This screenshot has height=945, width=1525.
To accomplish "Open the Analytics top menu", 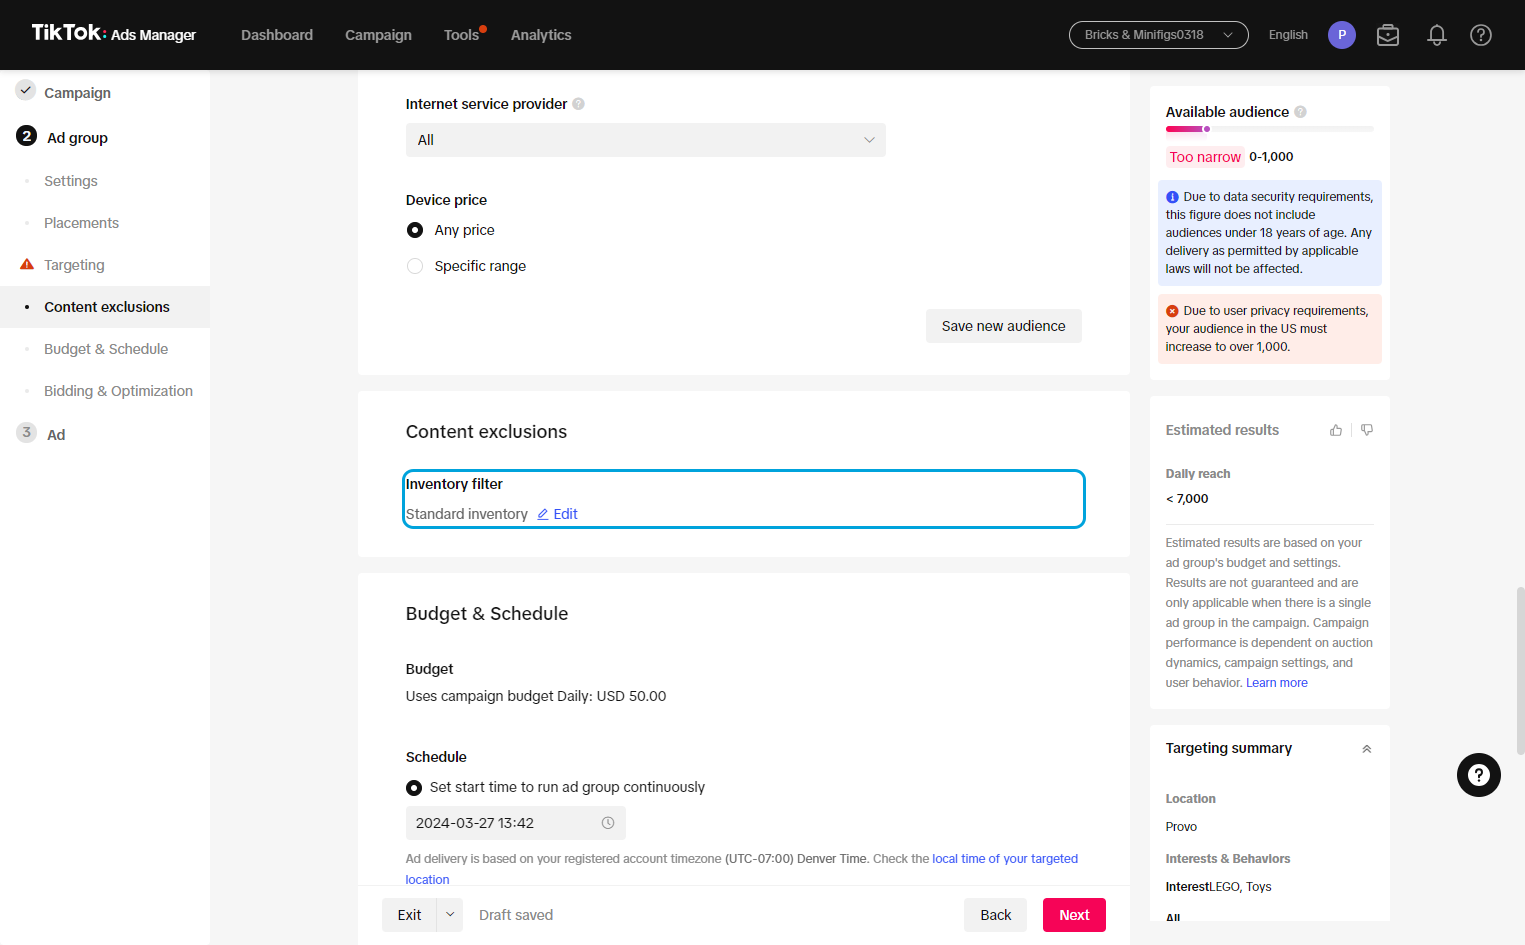I will (x=541, y=35).
